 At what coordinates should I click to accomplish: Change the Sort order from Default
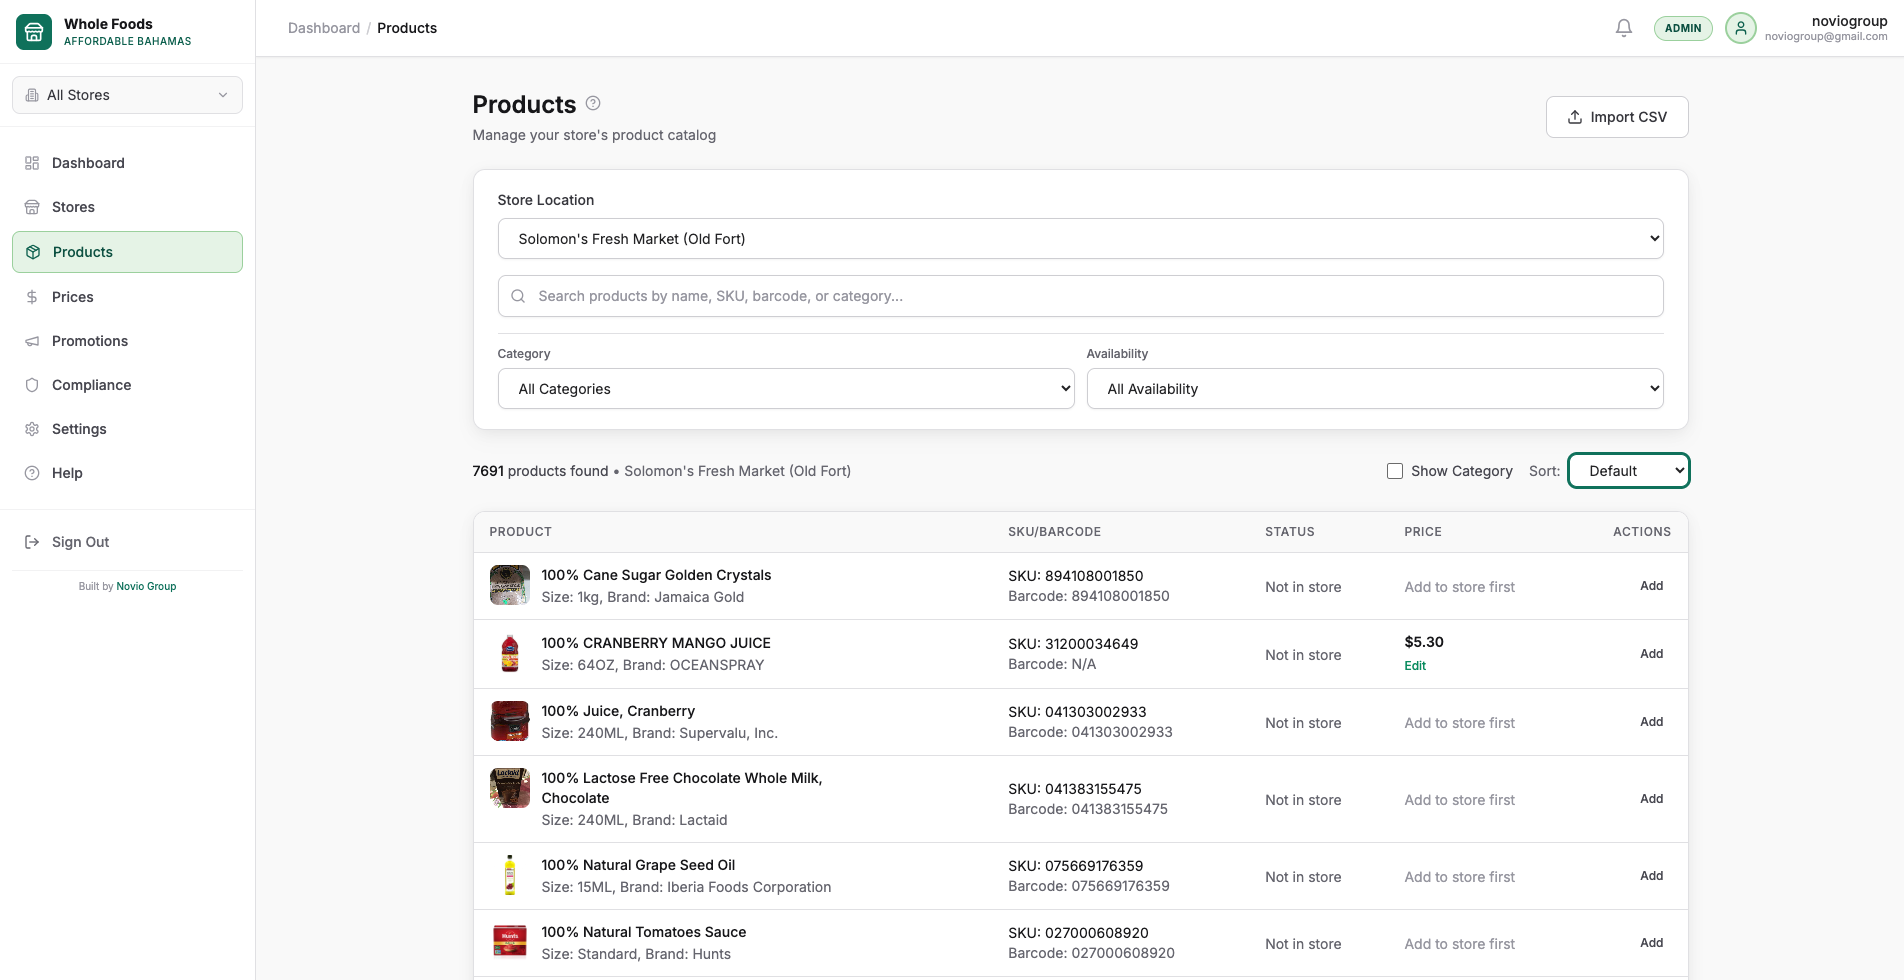1628,470
